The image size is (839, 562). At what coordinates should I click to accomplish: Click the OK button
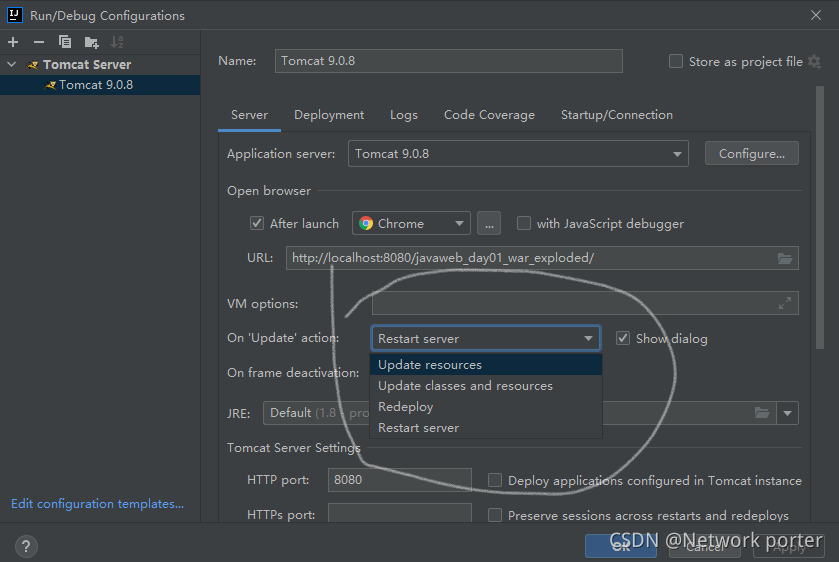(x=621, y=546)
